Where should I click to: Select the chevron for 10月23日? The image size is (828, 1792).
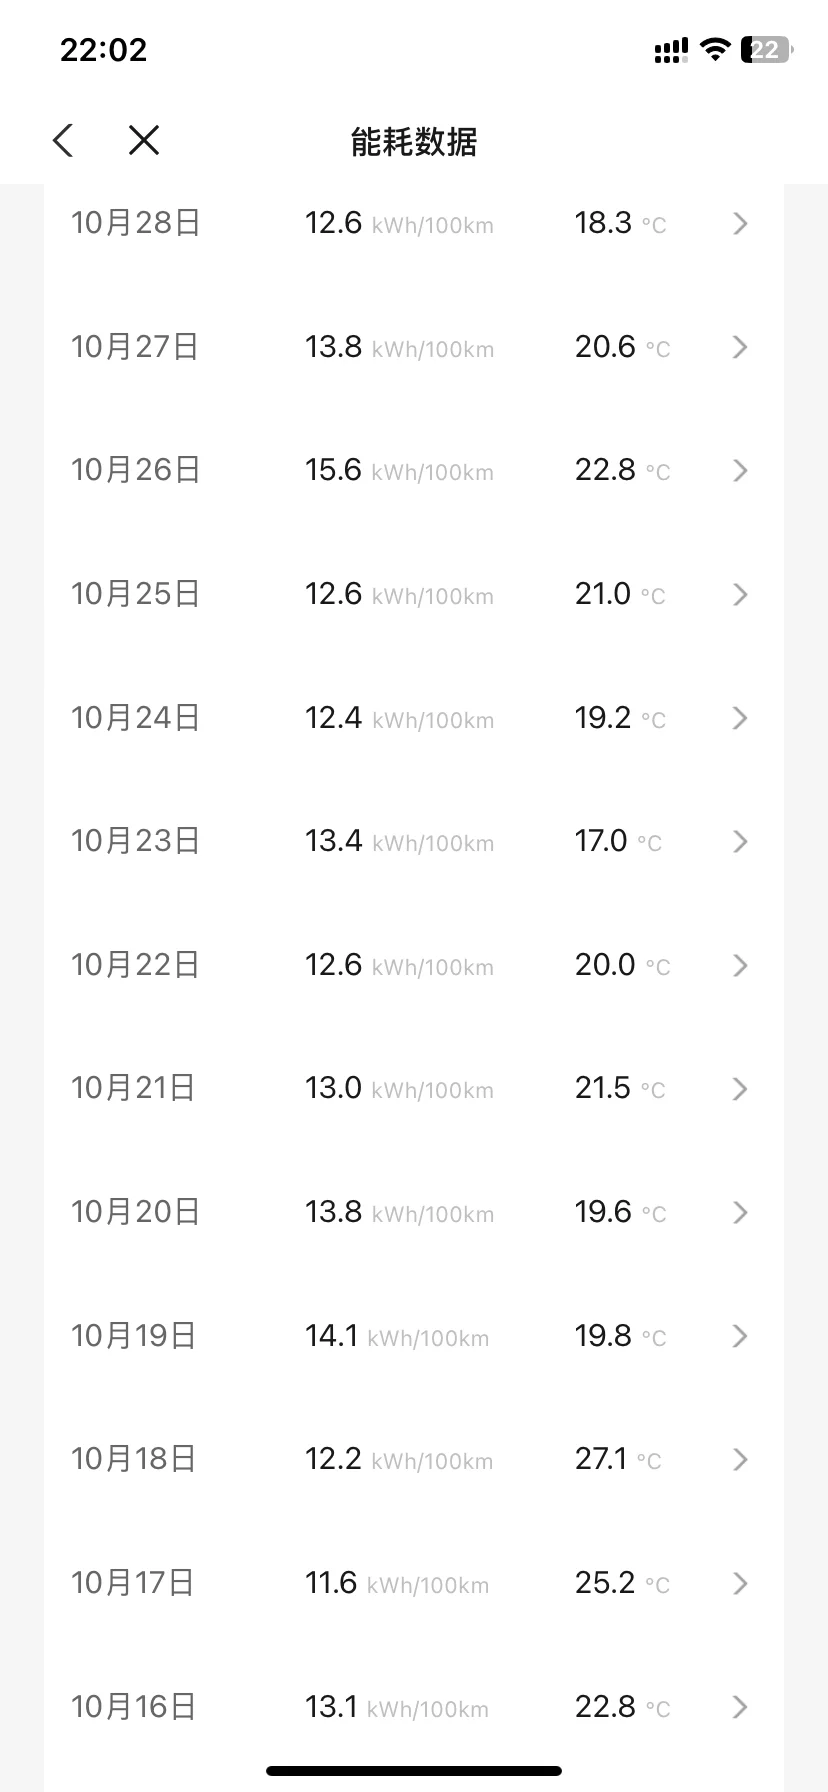tap(740, 841)
